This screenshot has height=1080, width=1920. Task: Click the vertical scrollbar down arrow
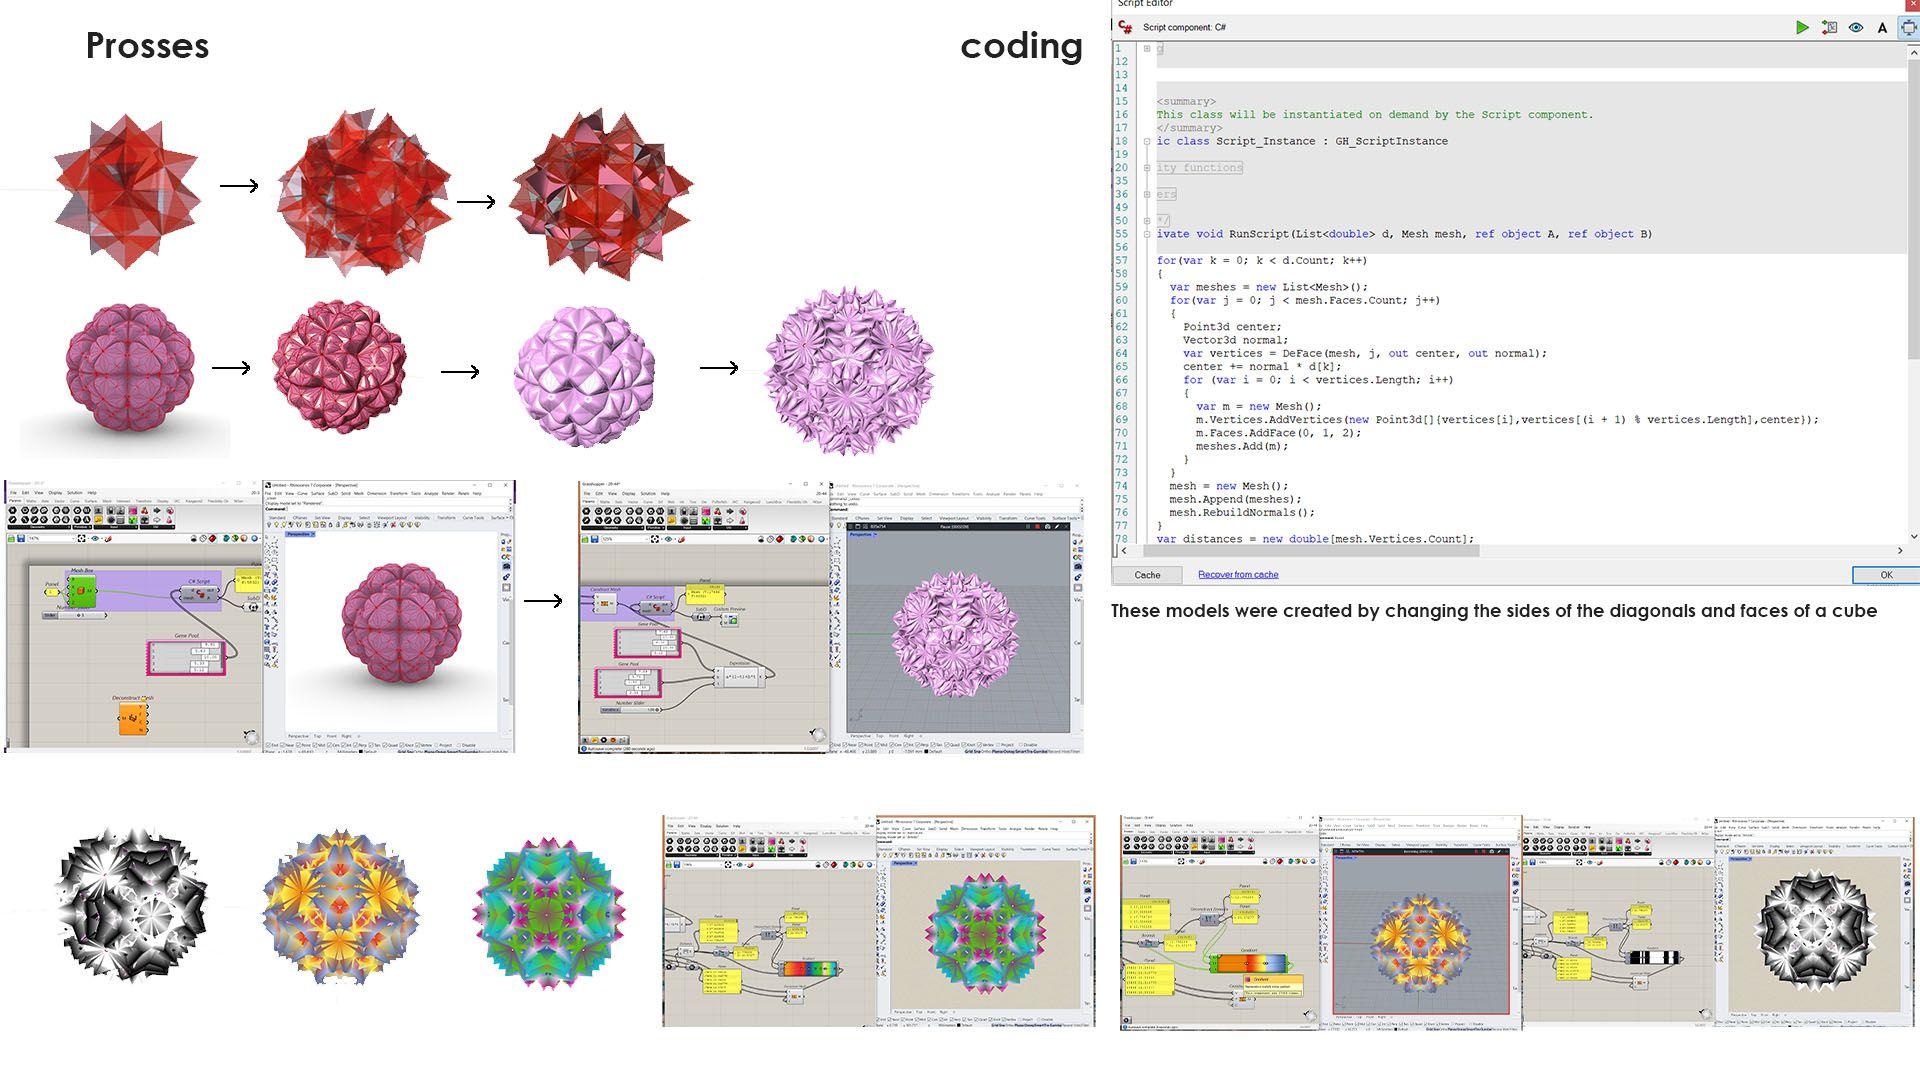click(1914, 537)
